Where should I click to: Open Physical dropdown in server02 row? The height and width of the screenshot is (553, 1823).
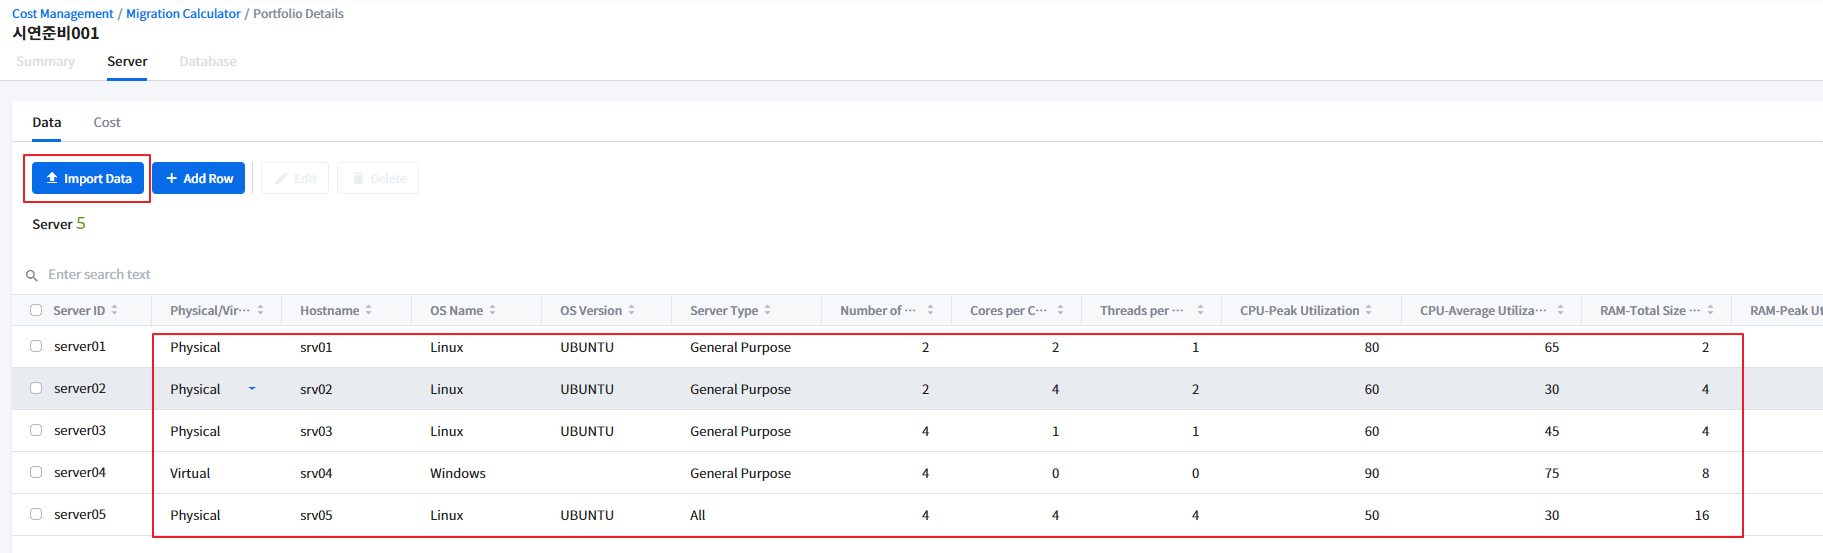point(252,389)
